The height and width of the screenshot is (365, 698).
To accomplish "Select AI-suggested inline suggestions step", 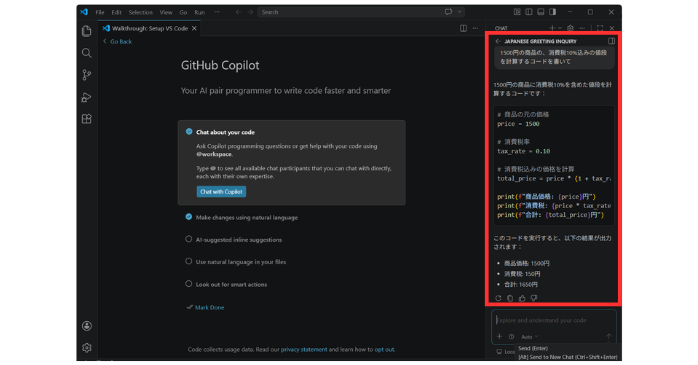I will point(239,239).
